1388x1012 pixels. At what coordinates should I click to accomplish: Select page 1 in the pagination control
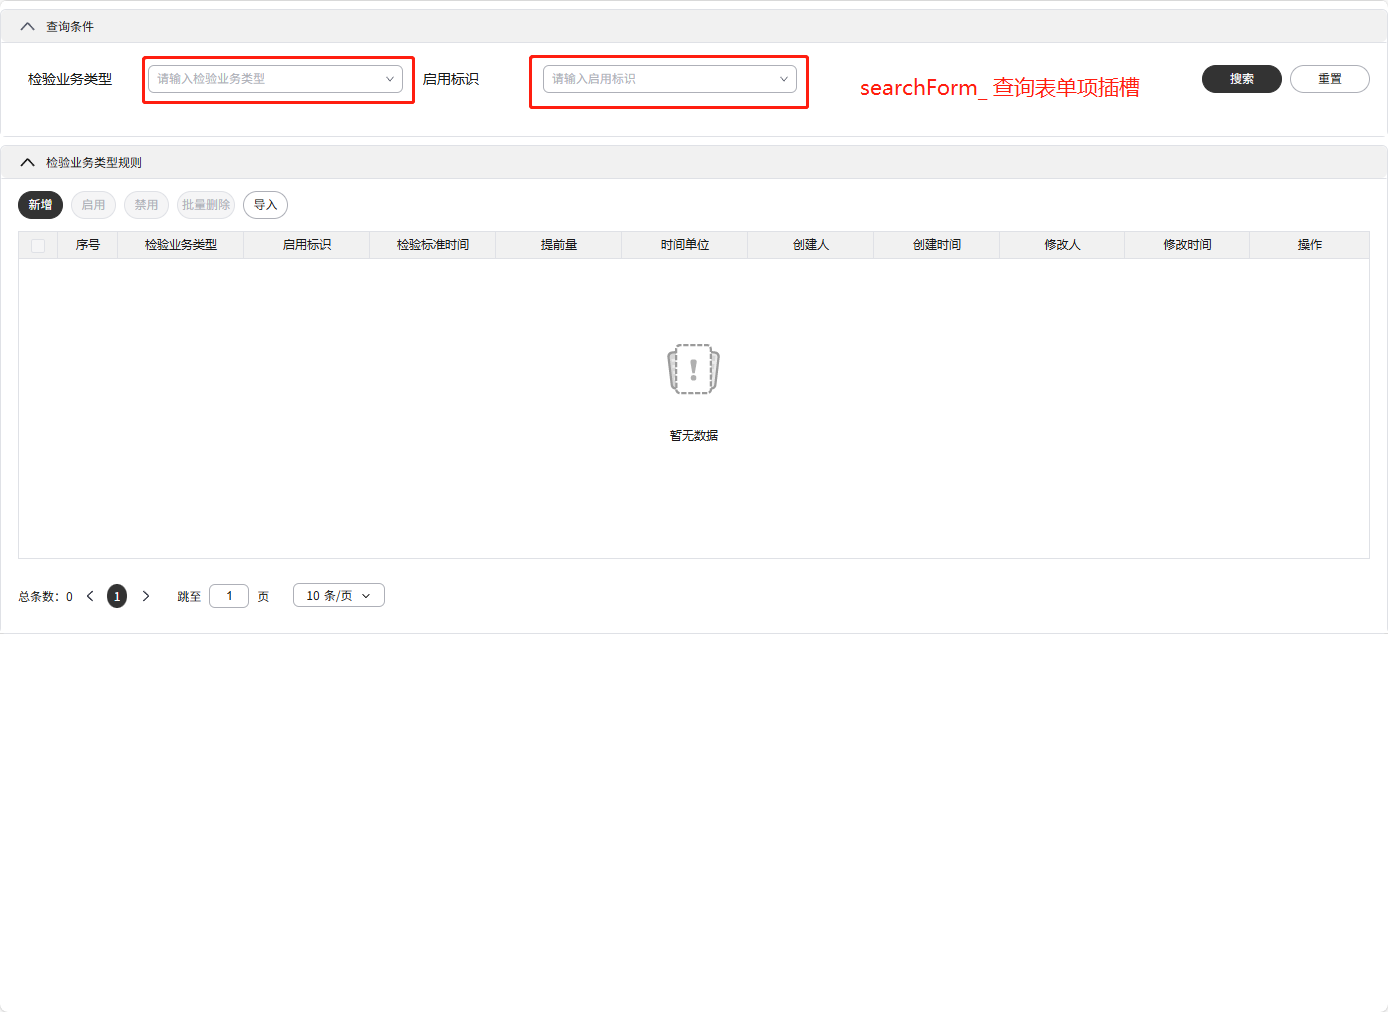pos(117,595)
